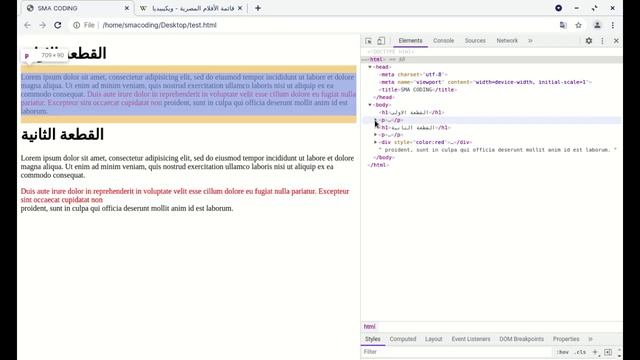The width and height of the screenshot is (640, 360).
Task: Close the DevTools panel
Action: pyautogui.click(x=616, y=41)
